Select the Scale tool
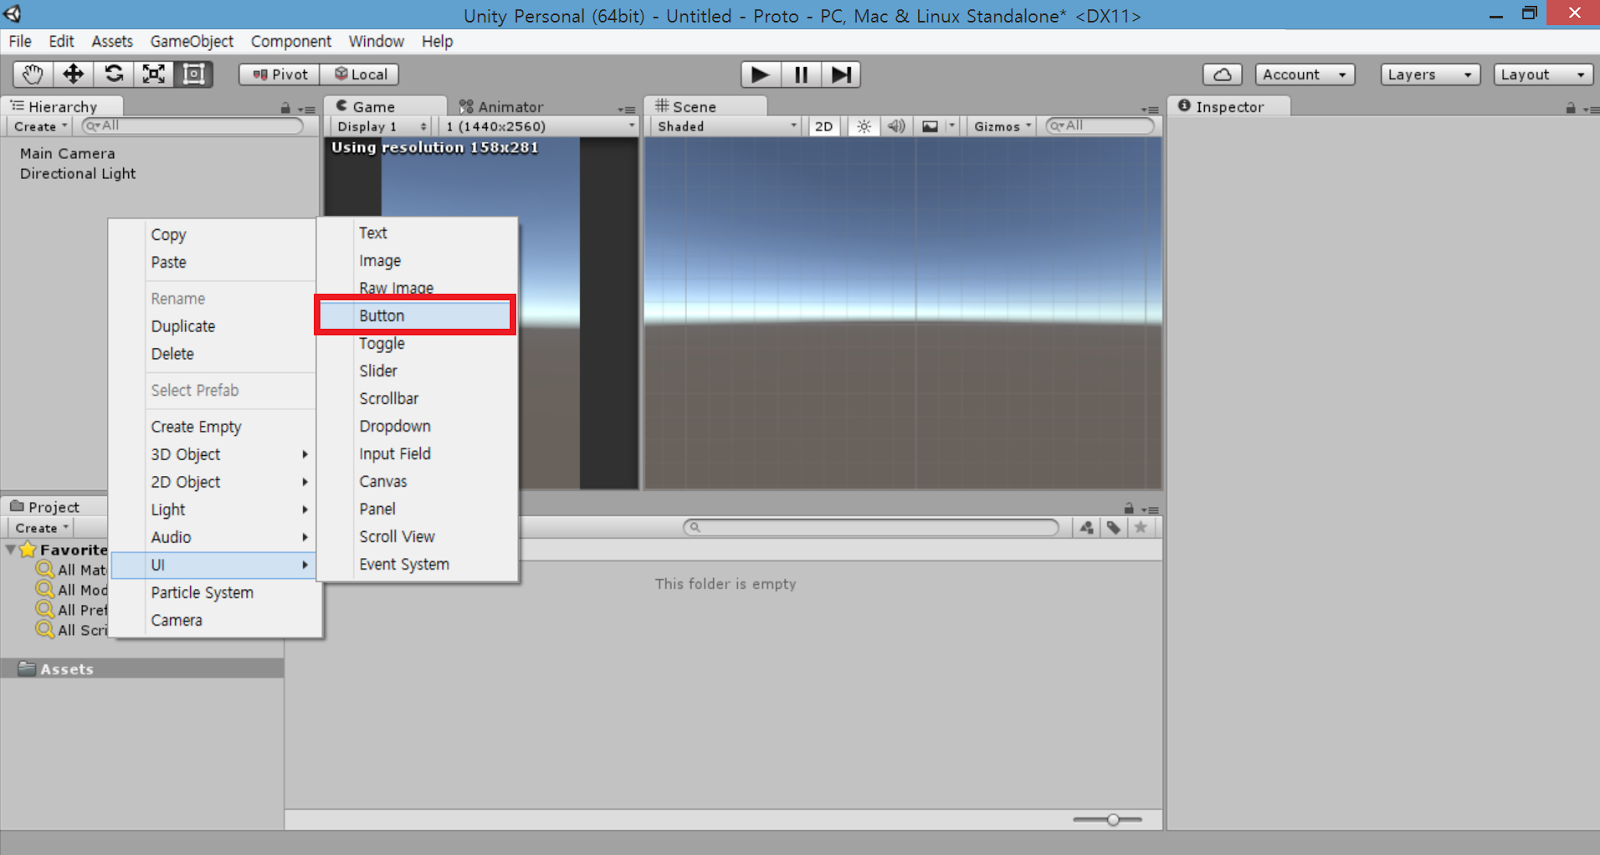 point(154,74)
